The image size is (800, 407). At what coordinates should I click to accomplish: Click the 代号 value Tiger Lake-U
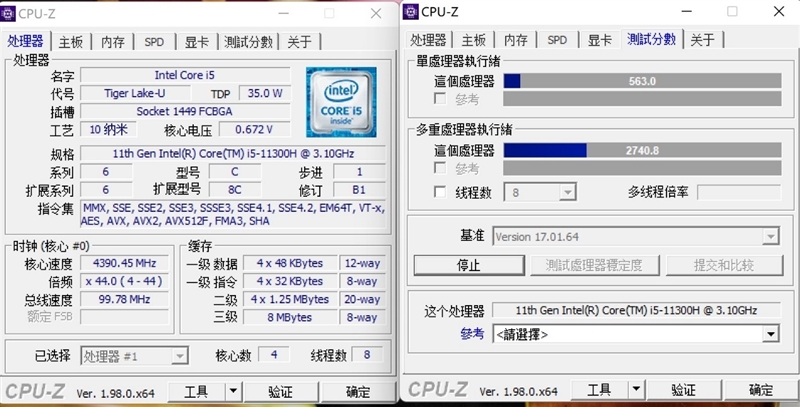[135, 93]
